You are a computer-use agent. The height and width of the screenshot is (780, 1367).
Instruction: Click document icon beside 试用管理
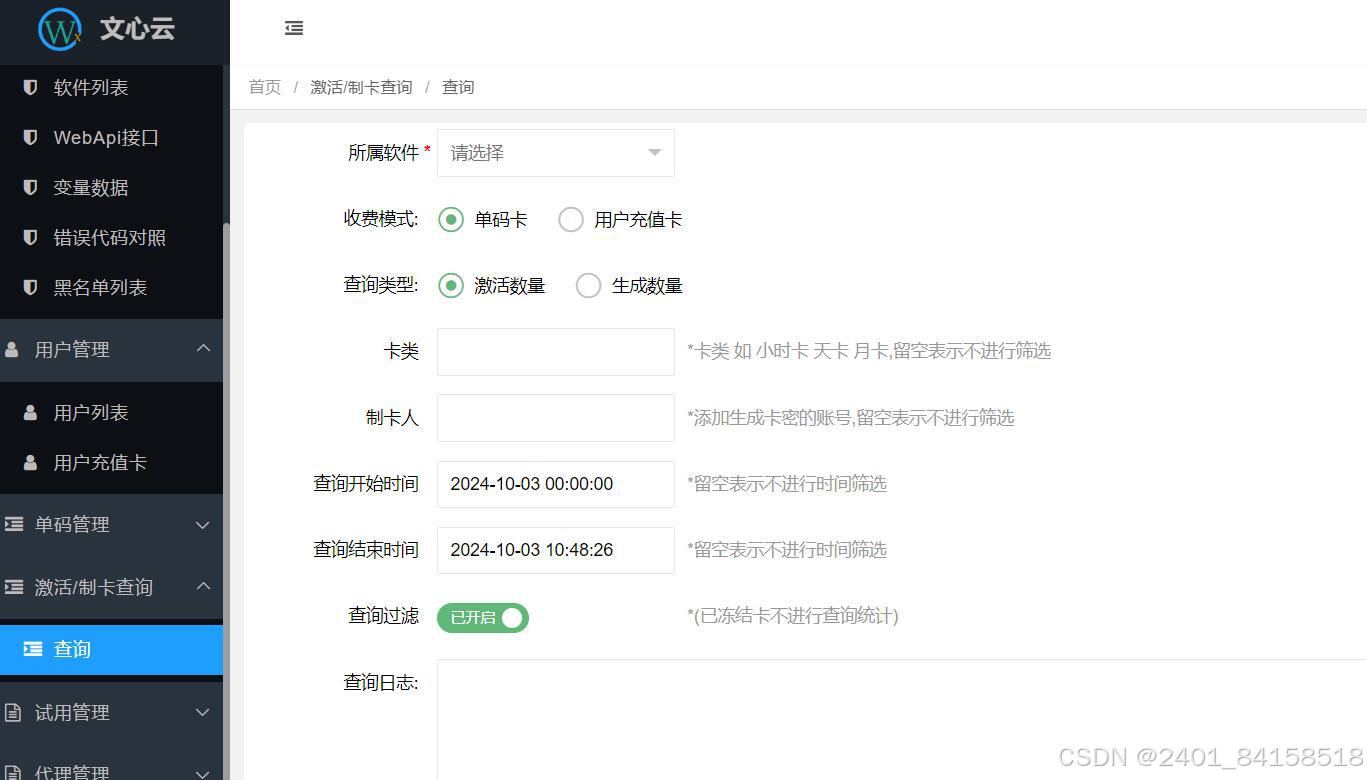coord(13,713)
